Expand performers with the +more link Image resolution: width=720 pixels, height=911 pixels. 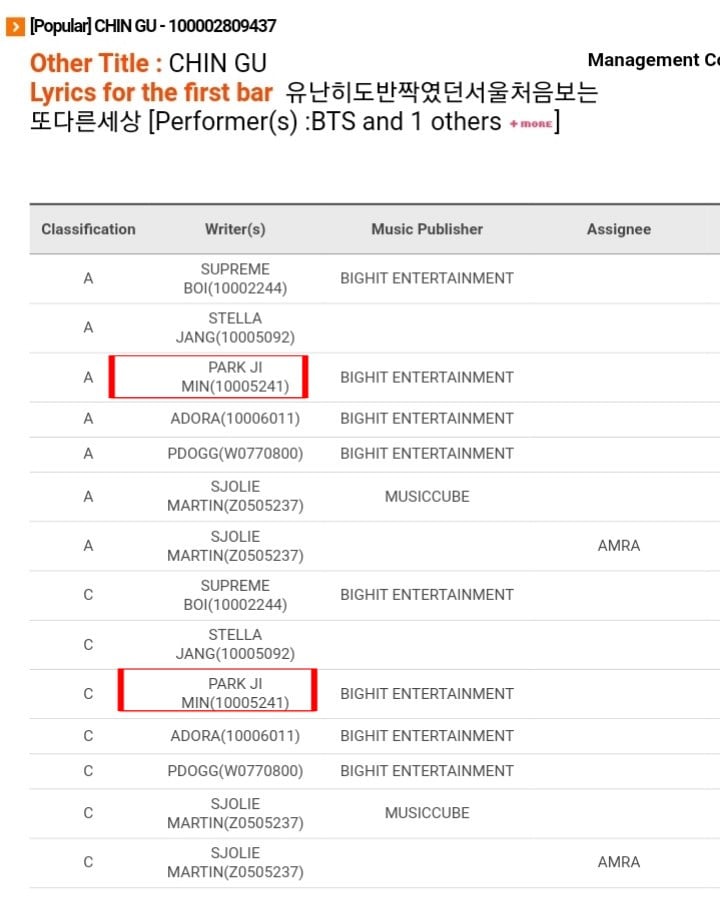point(531,124)
